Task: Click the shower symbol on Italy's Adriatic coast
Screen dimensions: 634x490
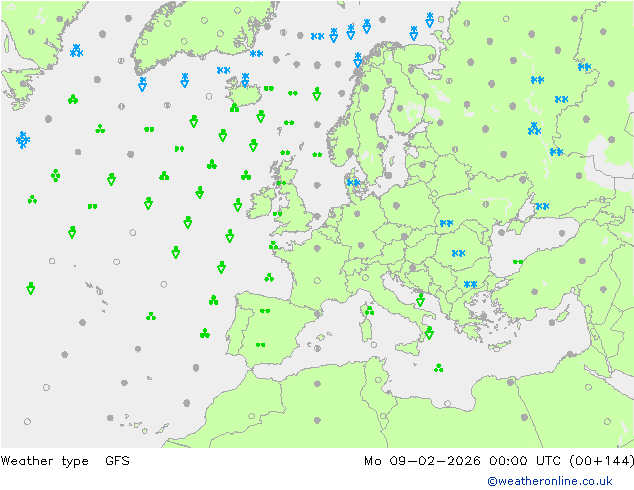Action: (421, 300)
